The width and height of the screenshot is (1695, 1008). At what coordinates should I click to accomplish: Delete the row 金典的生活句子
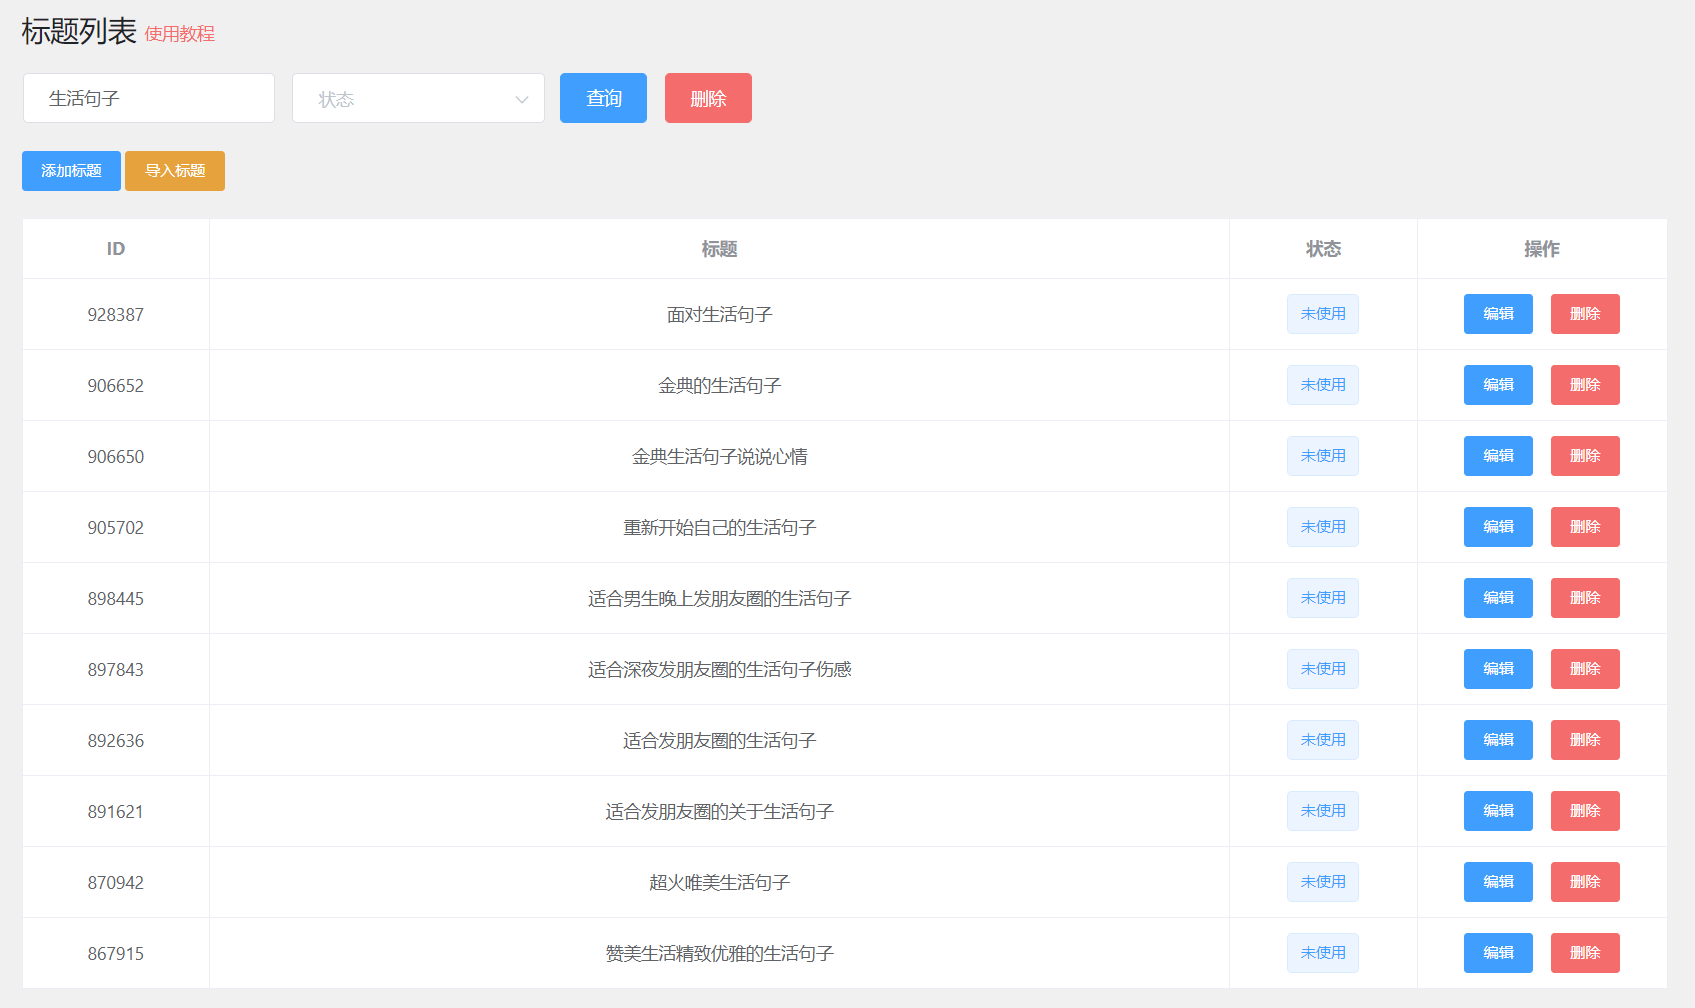pyautogui.click(x=1585, y=385)
